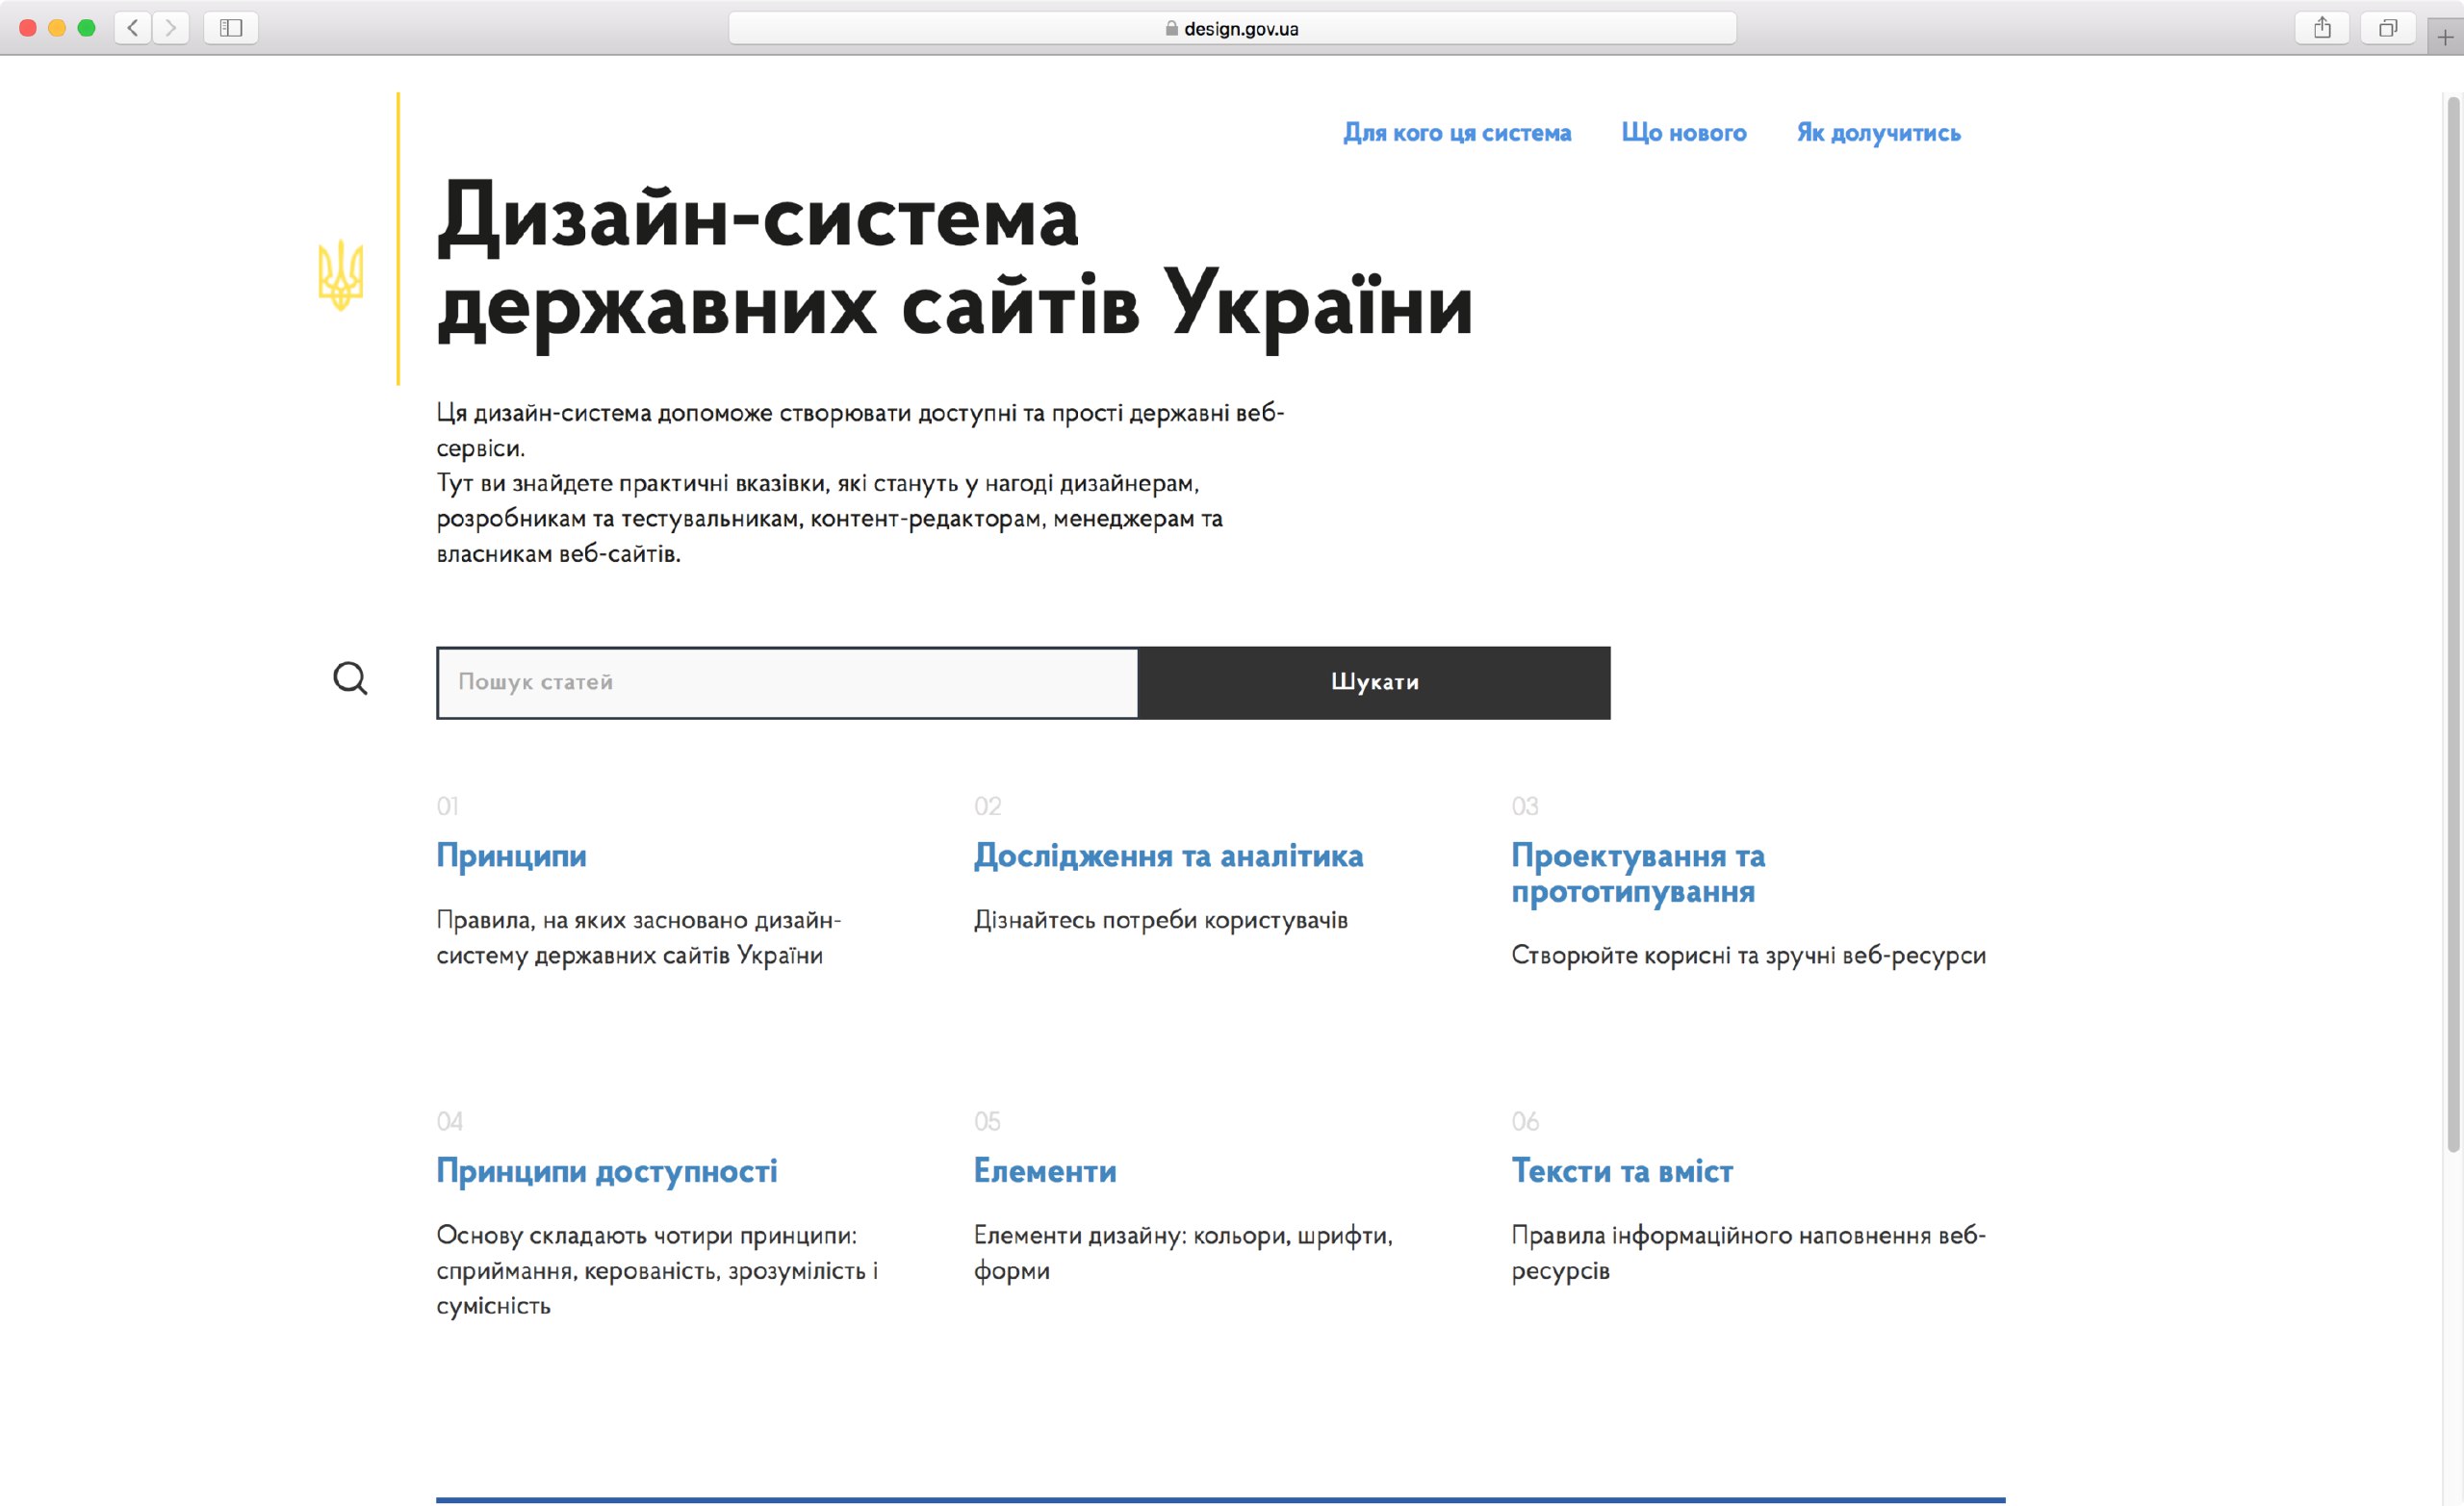The width and height of the screenshot is (2464, 1506).
Task: Click text 'Створюйте корисні та зручні веб-ресурси'
Action: 1748,955
